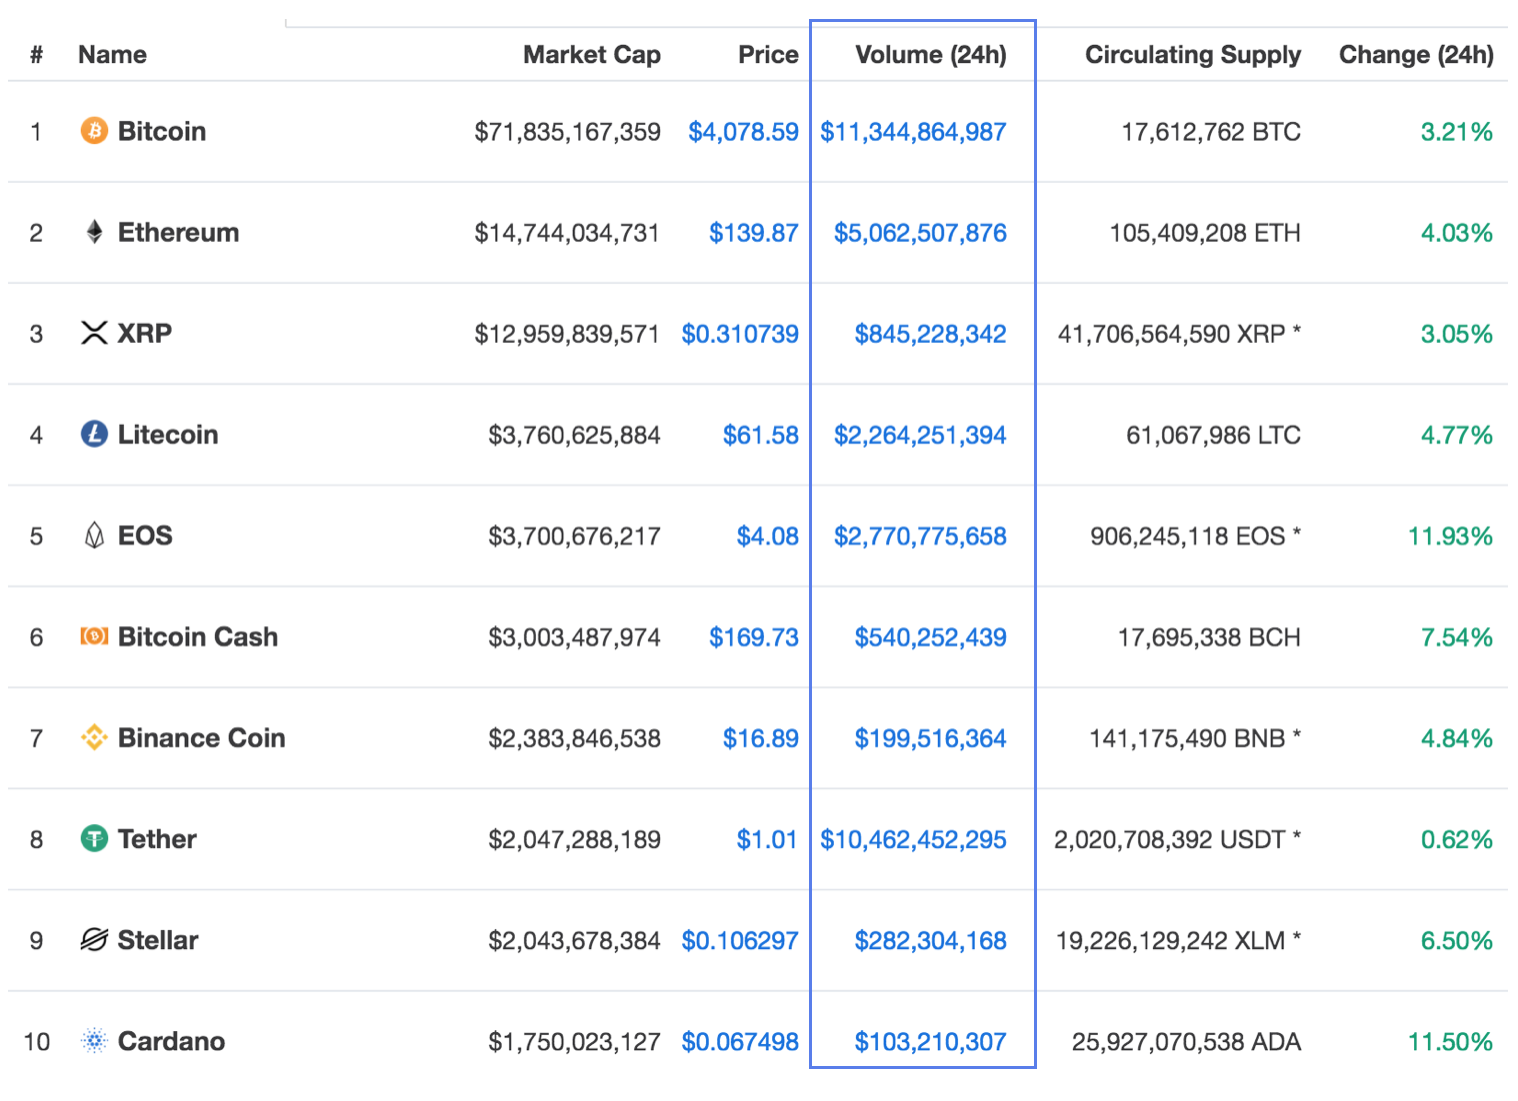The height and width of the screenshot is (1101, 1518).
Task: Click the Tether logo icon
Action: [94, 838]
